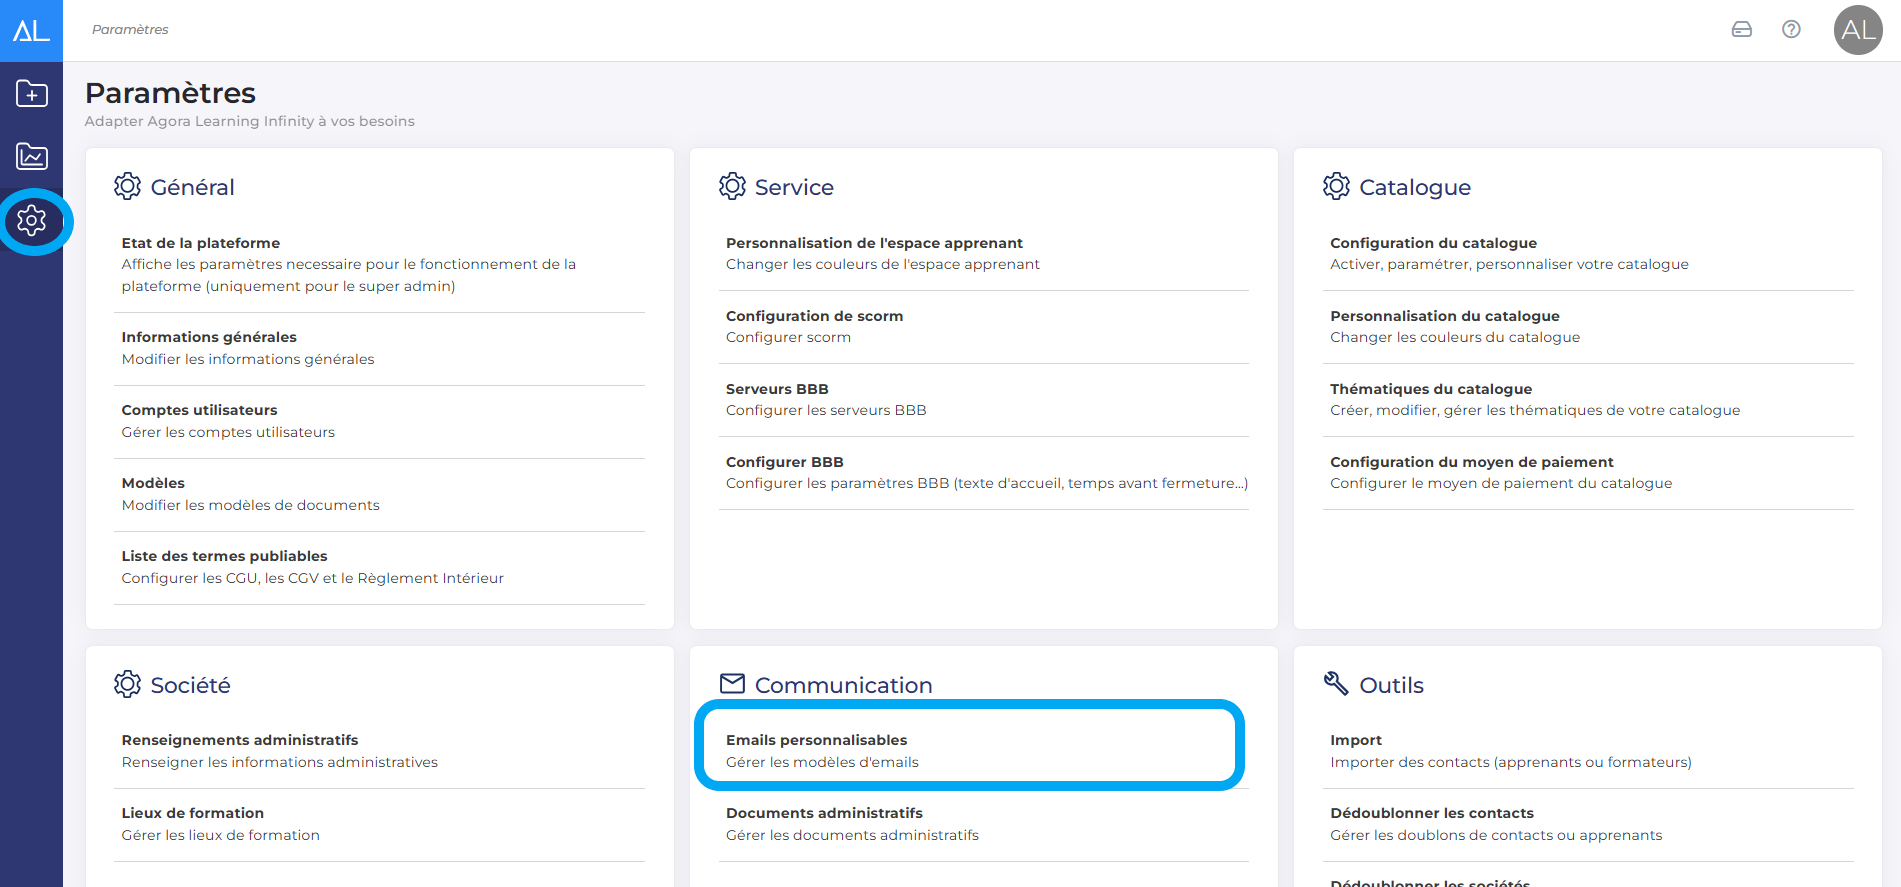Open the AL user avatar menu

[1857, 30]
